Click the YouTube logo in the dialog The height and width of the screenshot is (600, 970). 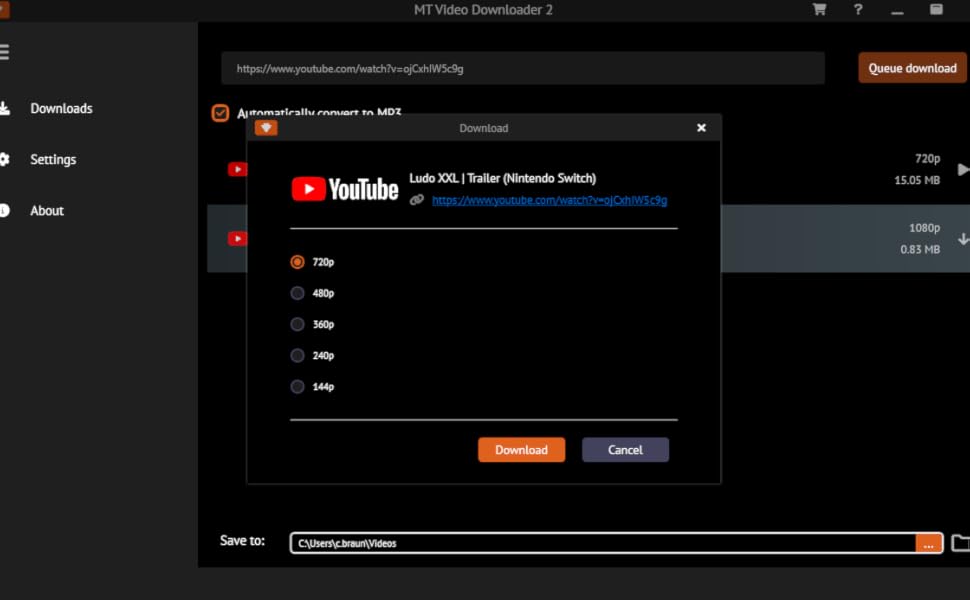345,188
